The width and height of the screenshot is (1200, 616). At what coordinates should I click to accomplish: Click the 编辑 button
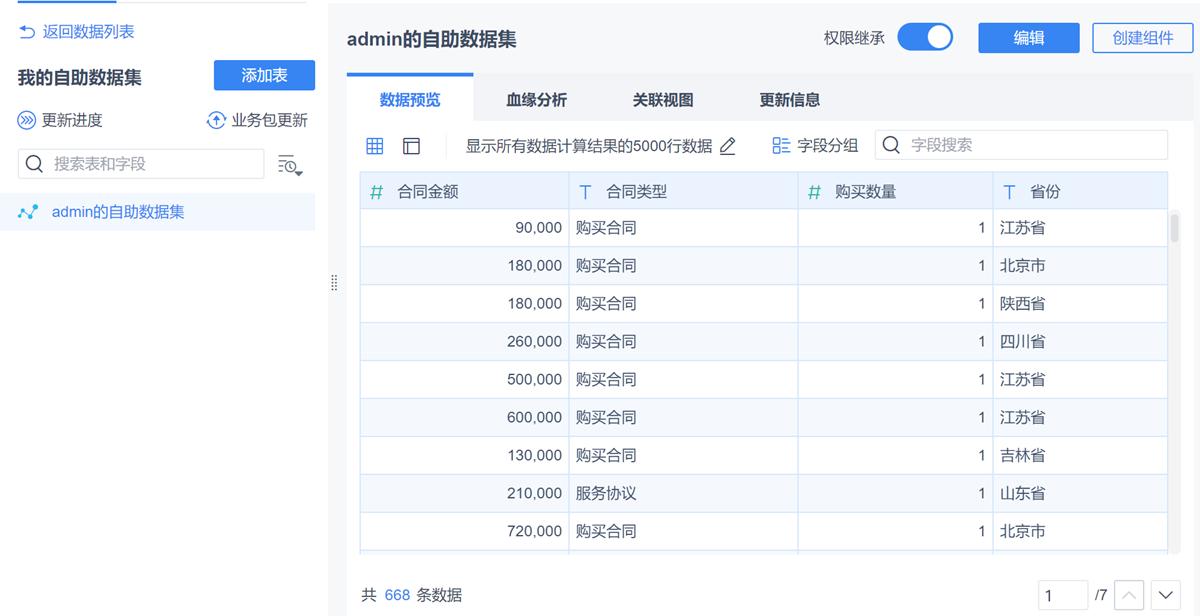pyautogui.click(x=1029, y=38)
